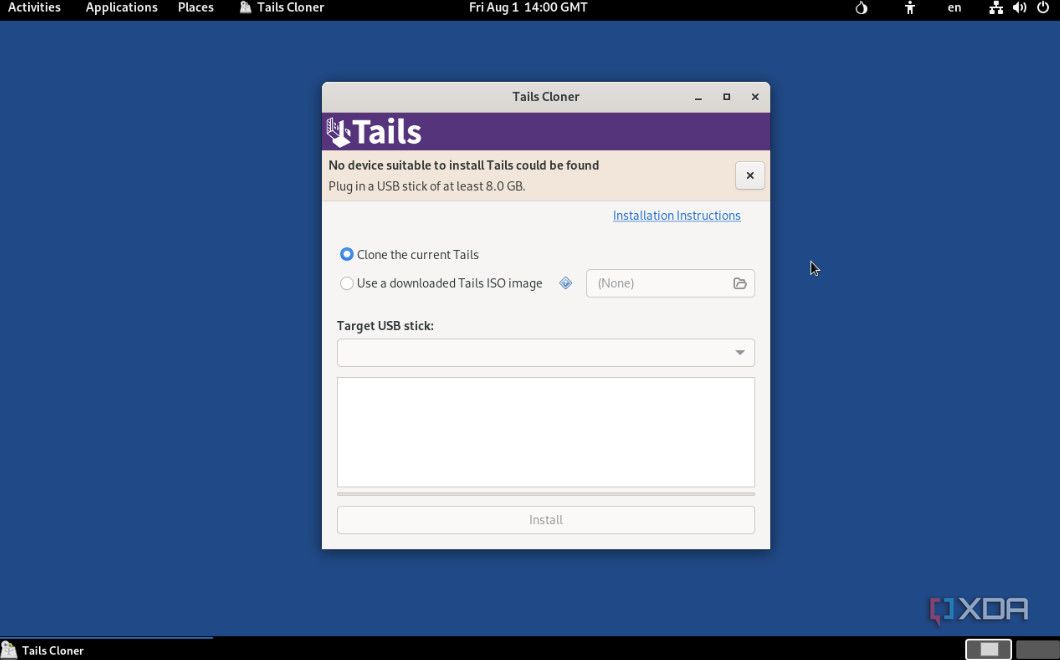Screen dimensions: 1060x660
Task: Minimize the Tails Cloner window
Action: tap(698, 97)
